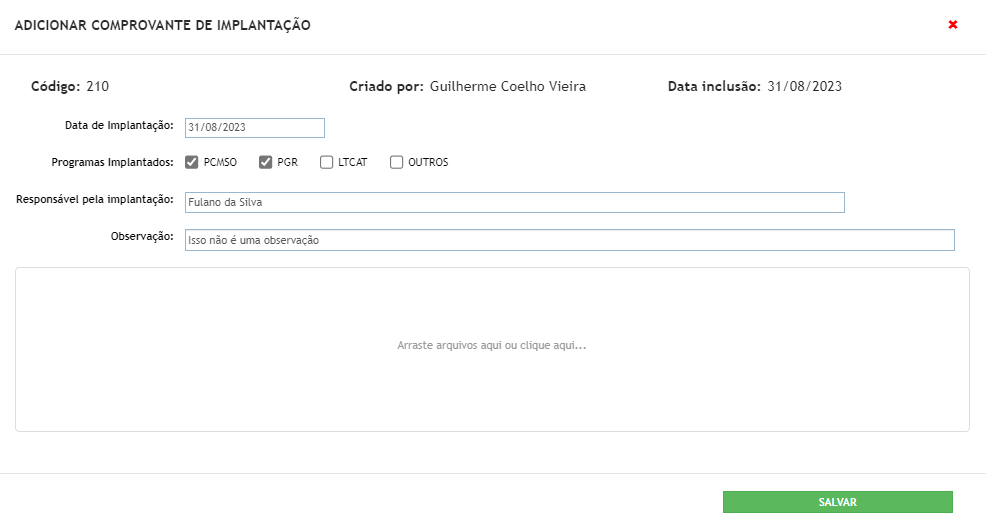Click the Programas Implantados label
Image resolution: width=986 pixels, height=529 pixels.
coord(113,162)
